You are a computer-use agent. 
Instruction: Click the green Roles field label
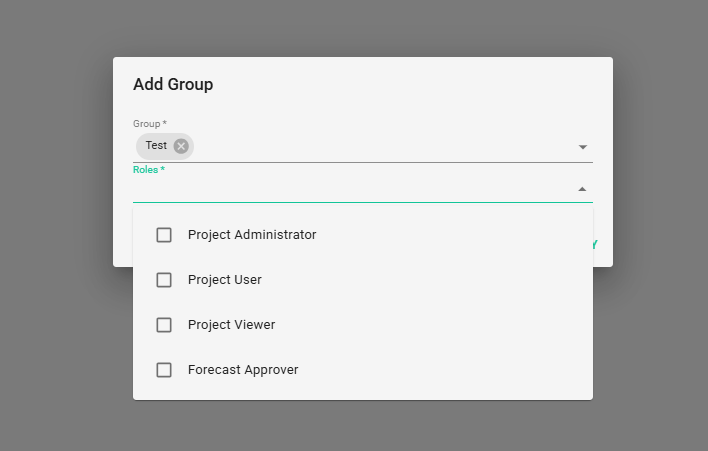[148, 170]
